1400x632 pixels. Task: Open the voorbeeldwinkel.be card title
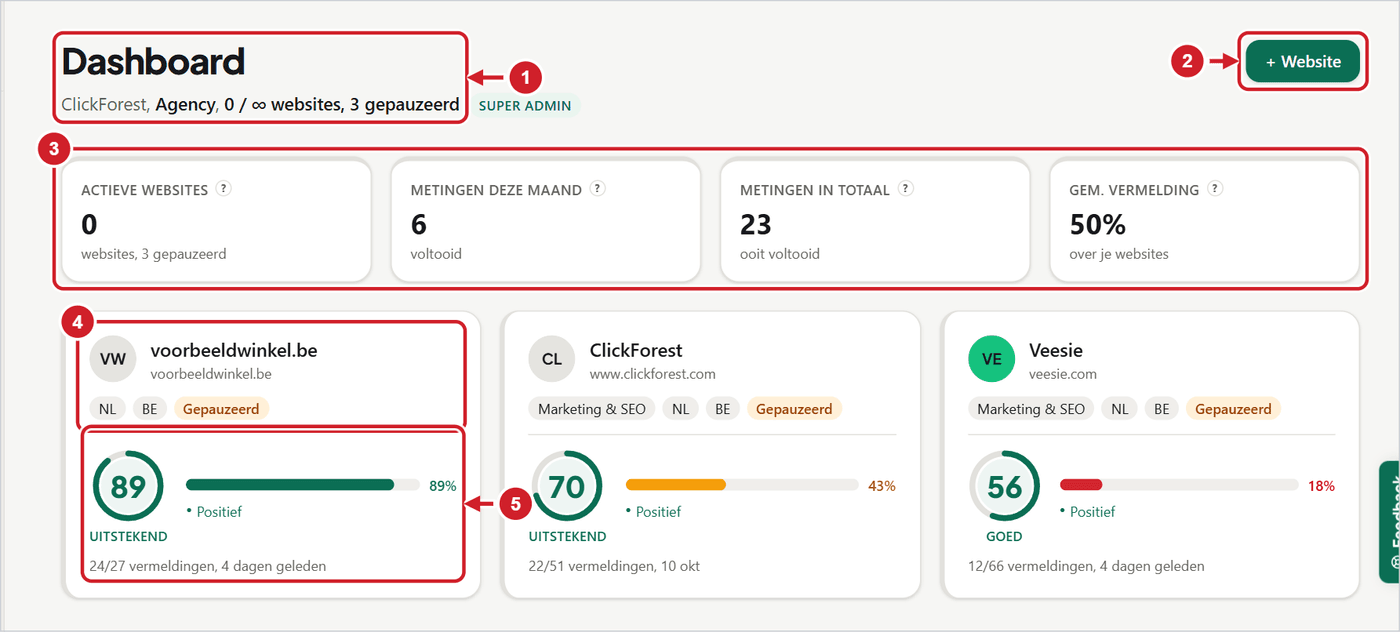coord(234,350)
